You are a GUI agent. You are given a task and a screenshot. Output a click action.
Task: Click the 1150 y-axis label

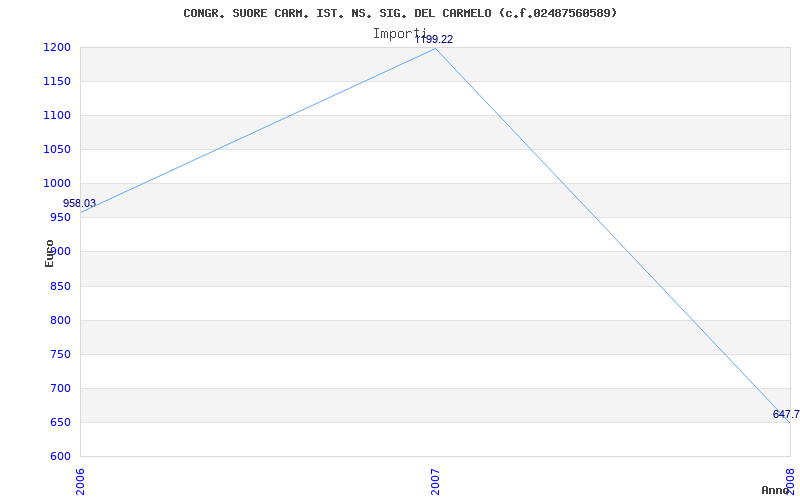(x=57, y=82)
